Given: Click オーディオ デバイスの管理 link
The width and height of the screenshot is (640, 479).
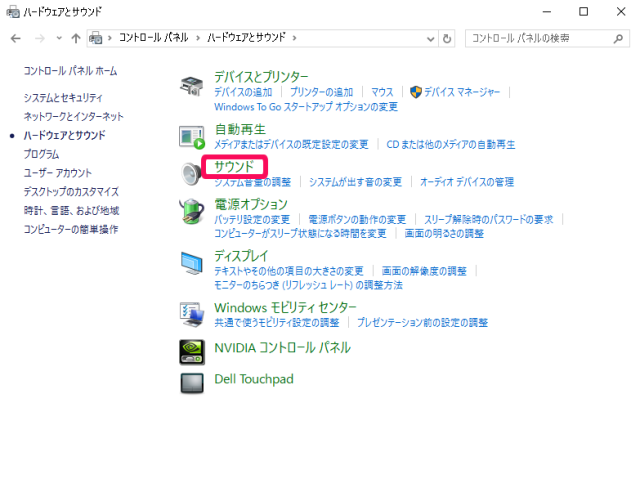Looking at the screenshot, I should [x=467, y=182].
